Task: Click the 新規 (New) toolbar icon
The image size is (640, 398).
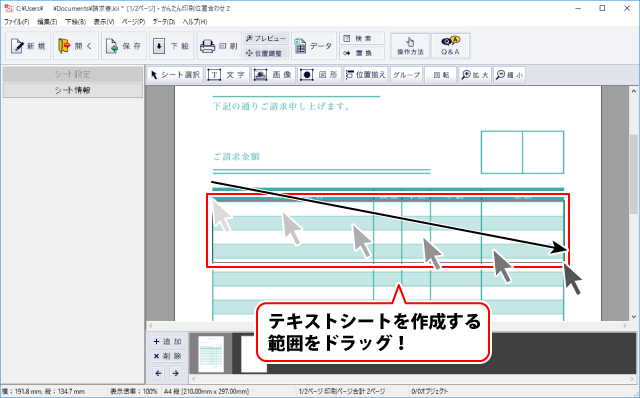Action: [28, 46]
